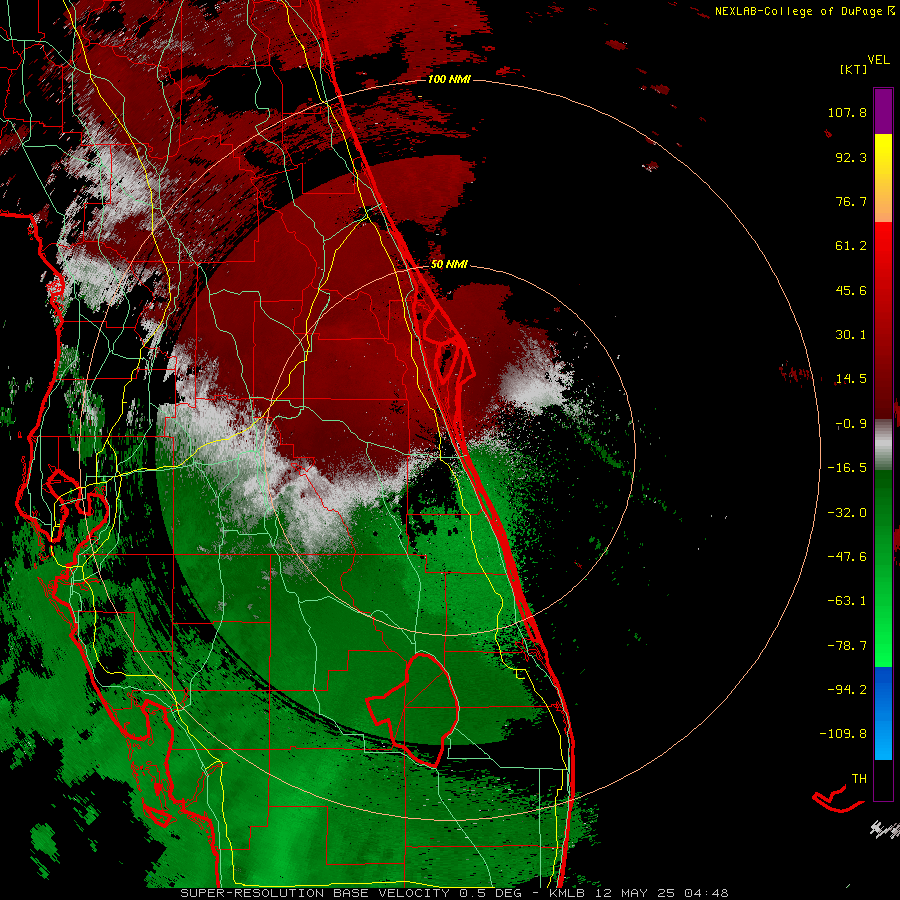This screenshot has height=900, width=900.
Task: Click the -32.0 scale value
Action: click(x=847, y=513)
